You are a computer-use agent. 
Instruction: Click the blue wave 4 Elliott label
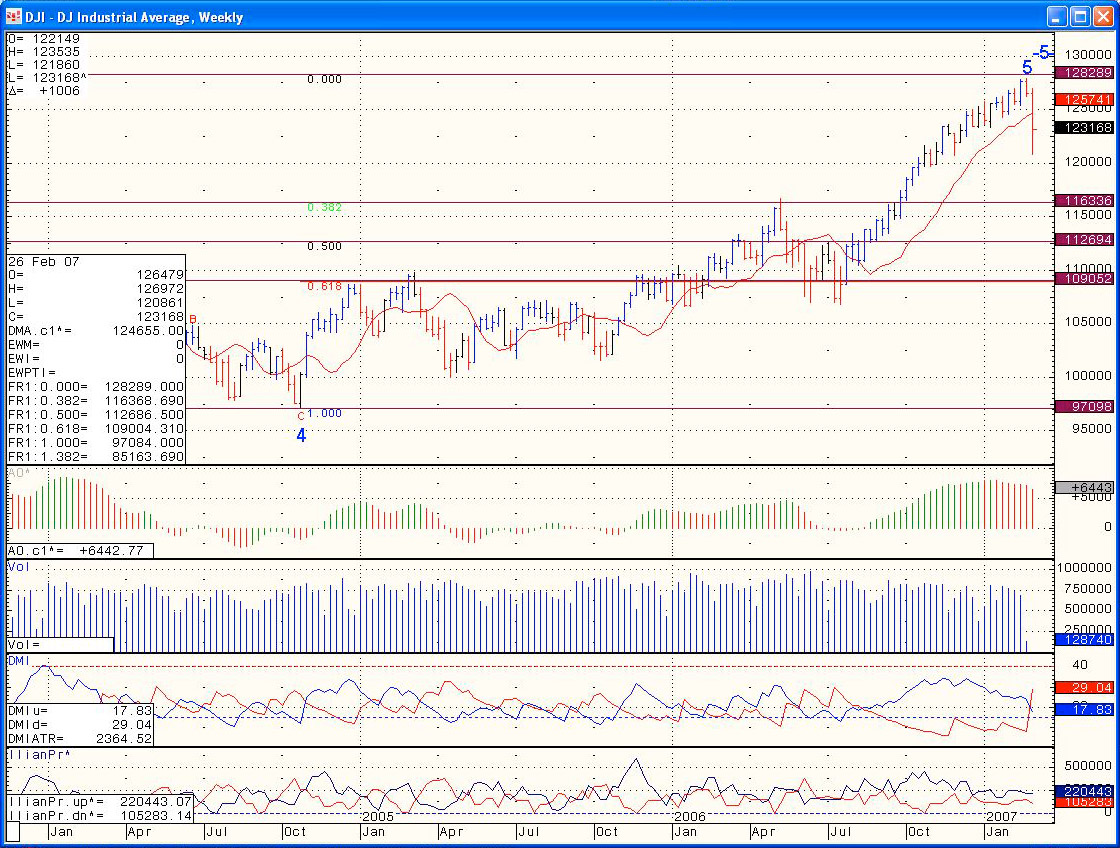(x=300, y=436)
